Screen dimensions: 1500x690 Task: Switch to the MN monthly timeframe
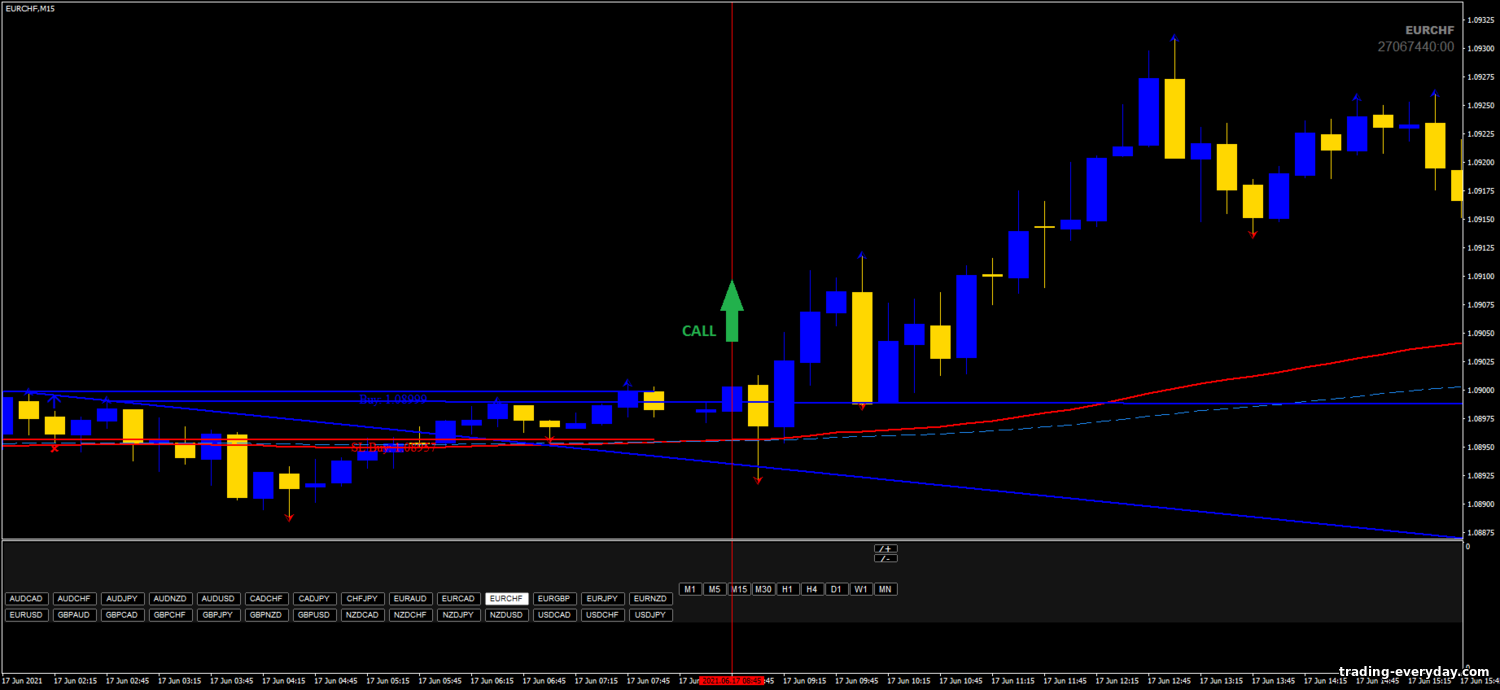(885, 589)
